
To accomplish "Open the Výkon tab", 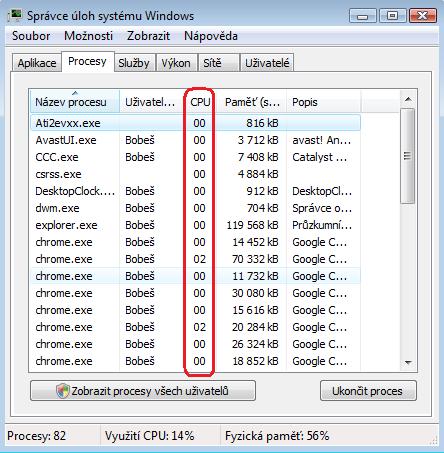I will [x=176, y=63].
